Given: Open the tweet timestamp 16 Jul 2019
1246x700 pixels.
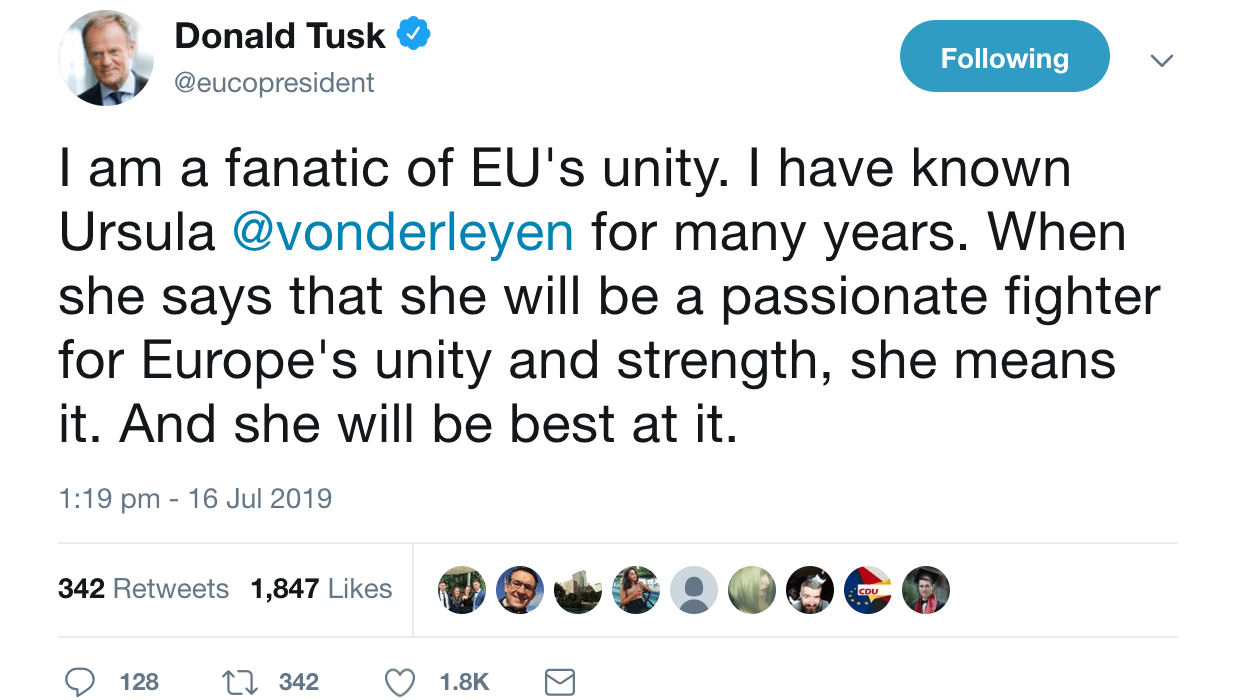Looking at the screenshot, I should (x=196, y=498).
